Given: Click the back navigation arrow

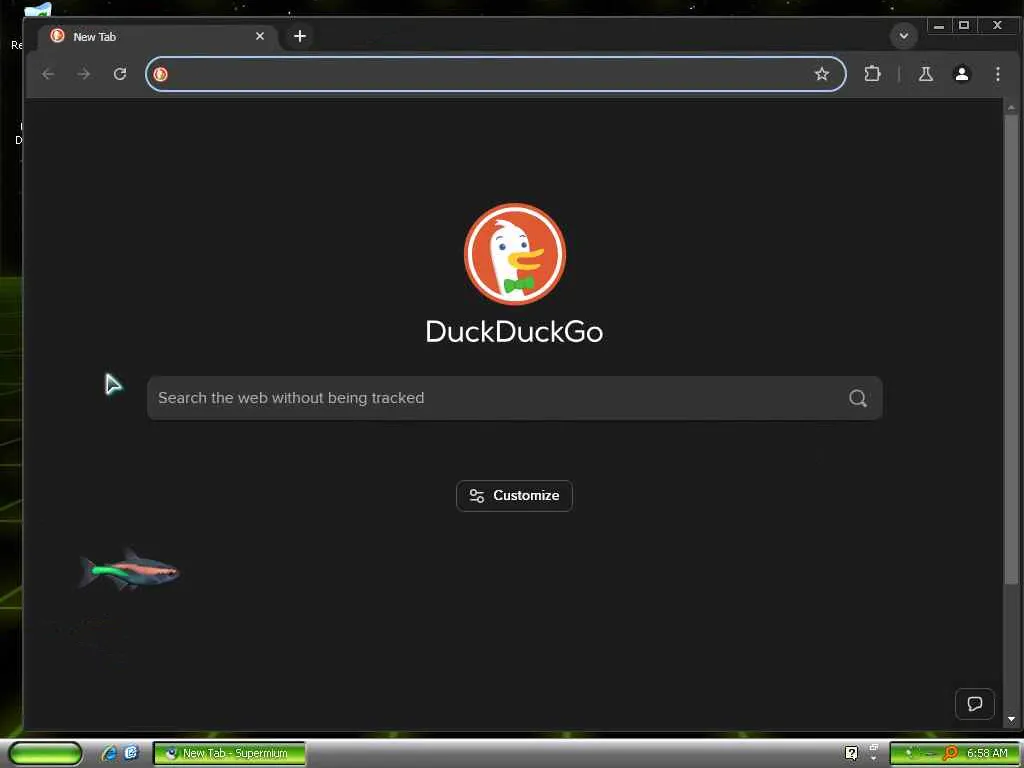Looking at the screenshot, I should (48, 74).
